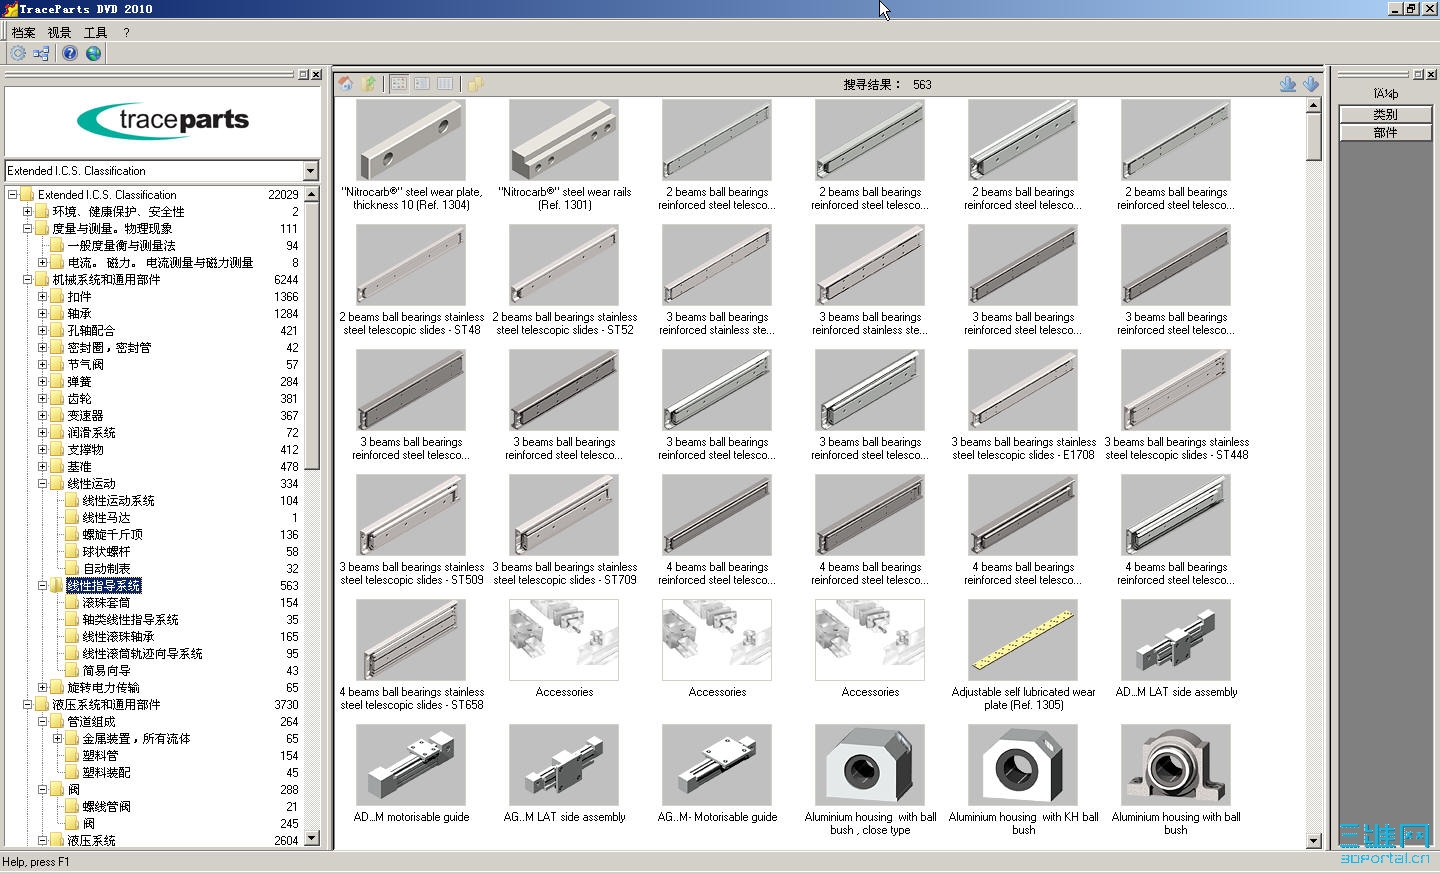Click the blue tree-structure icon in the main toolbar
The height and width of the screenshot is (874, 1440).
(41, 53)
